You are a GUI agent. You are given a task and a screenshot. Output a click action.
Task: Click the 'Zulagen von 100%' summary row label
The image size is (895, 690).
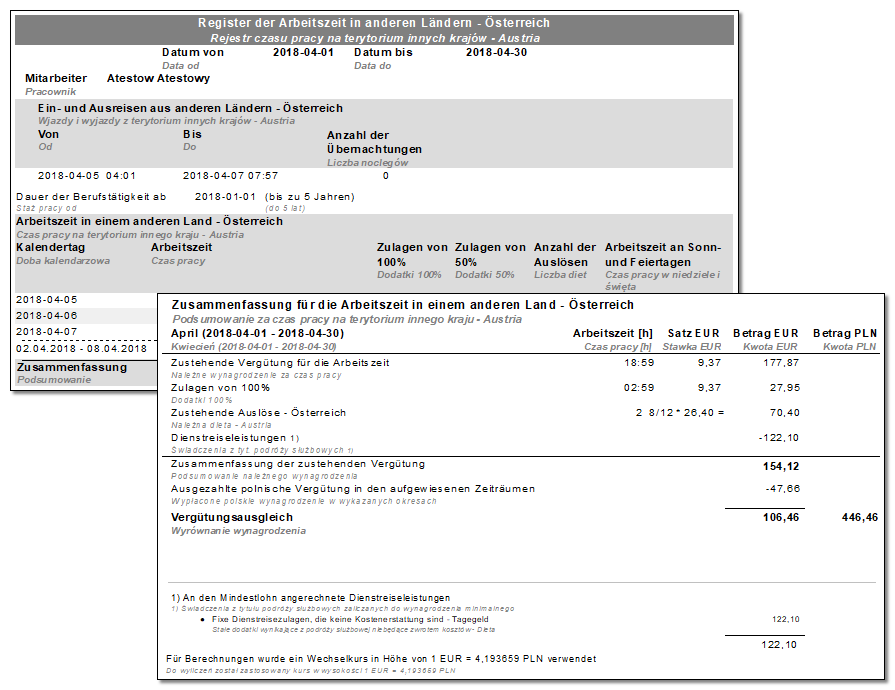point(220,388)
